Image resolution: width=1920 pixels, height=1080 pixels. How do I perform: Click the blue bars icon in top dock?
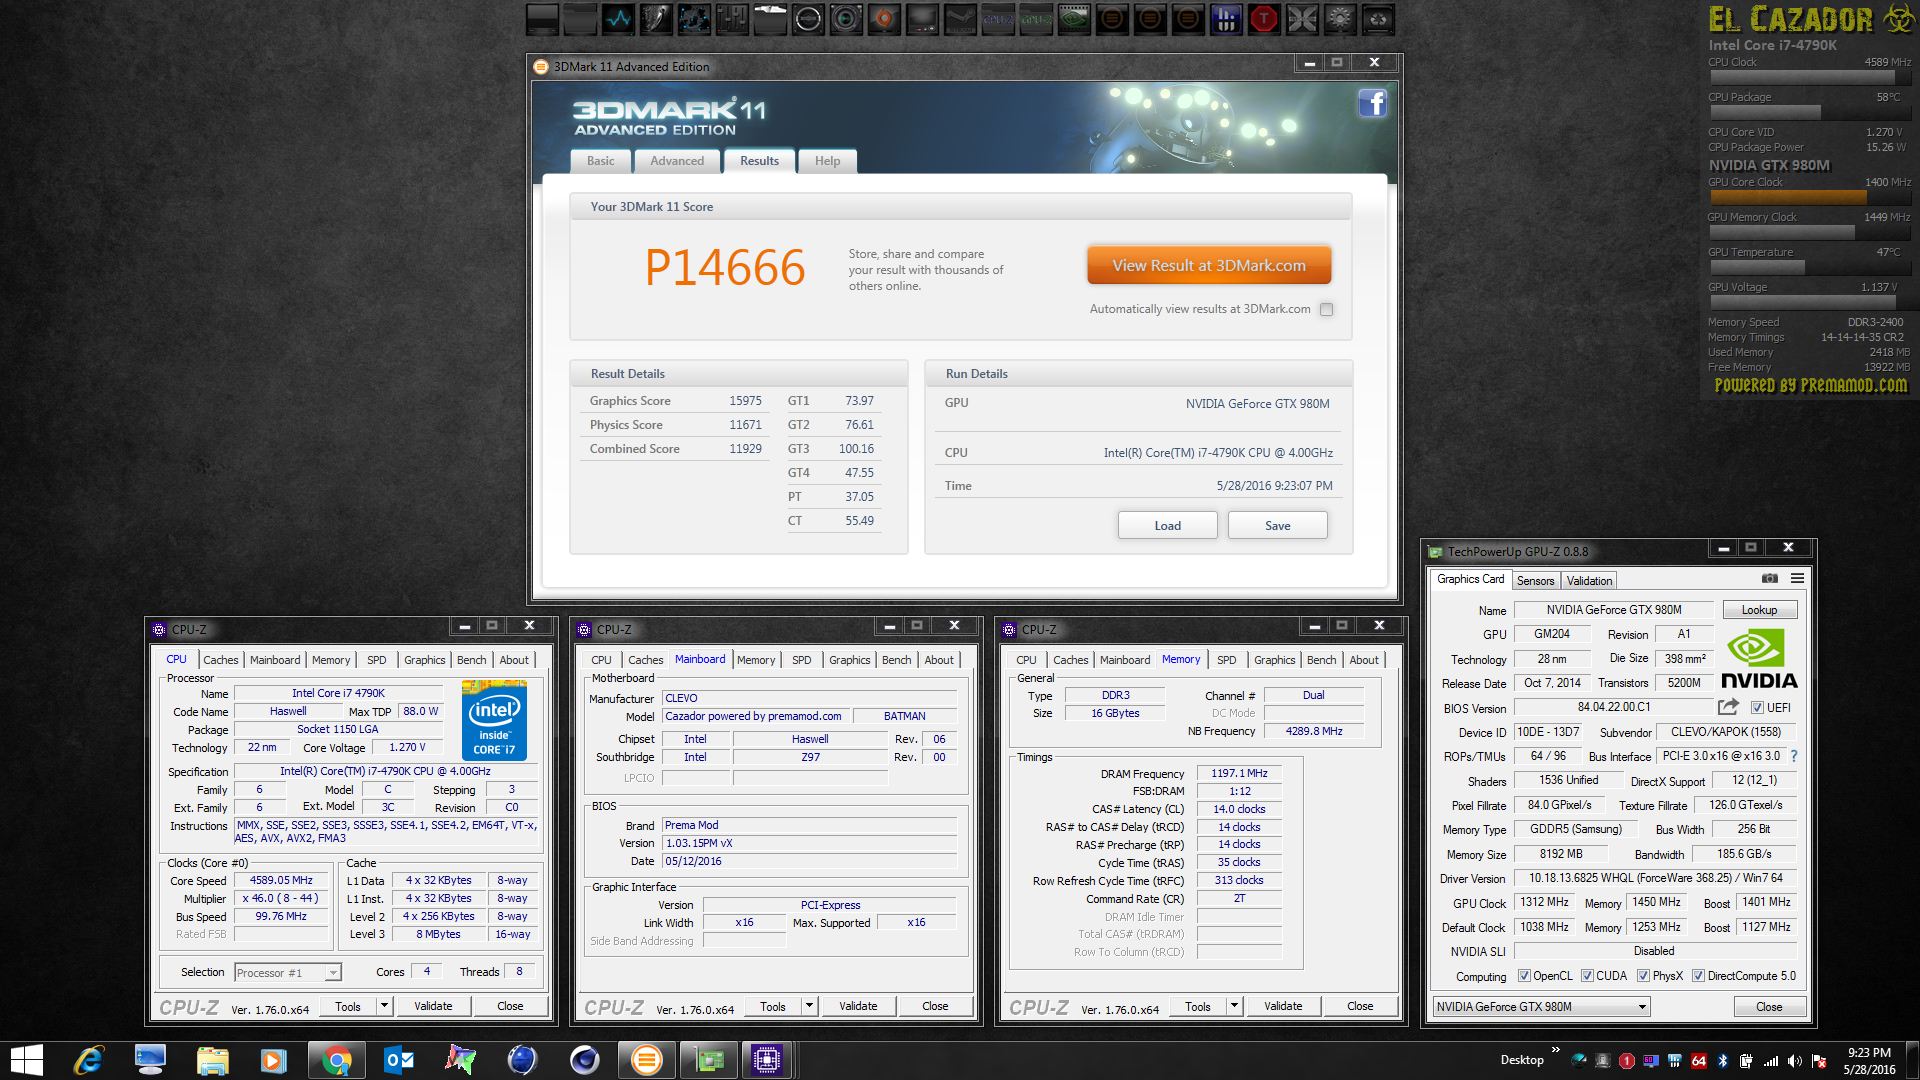1226,19
